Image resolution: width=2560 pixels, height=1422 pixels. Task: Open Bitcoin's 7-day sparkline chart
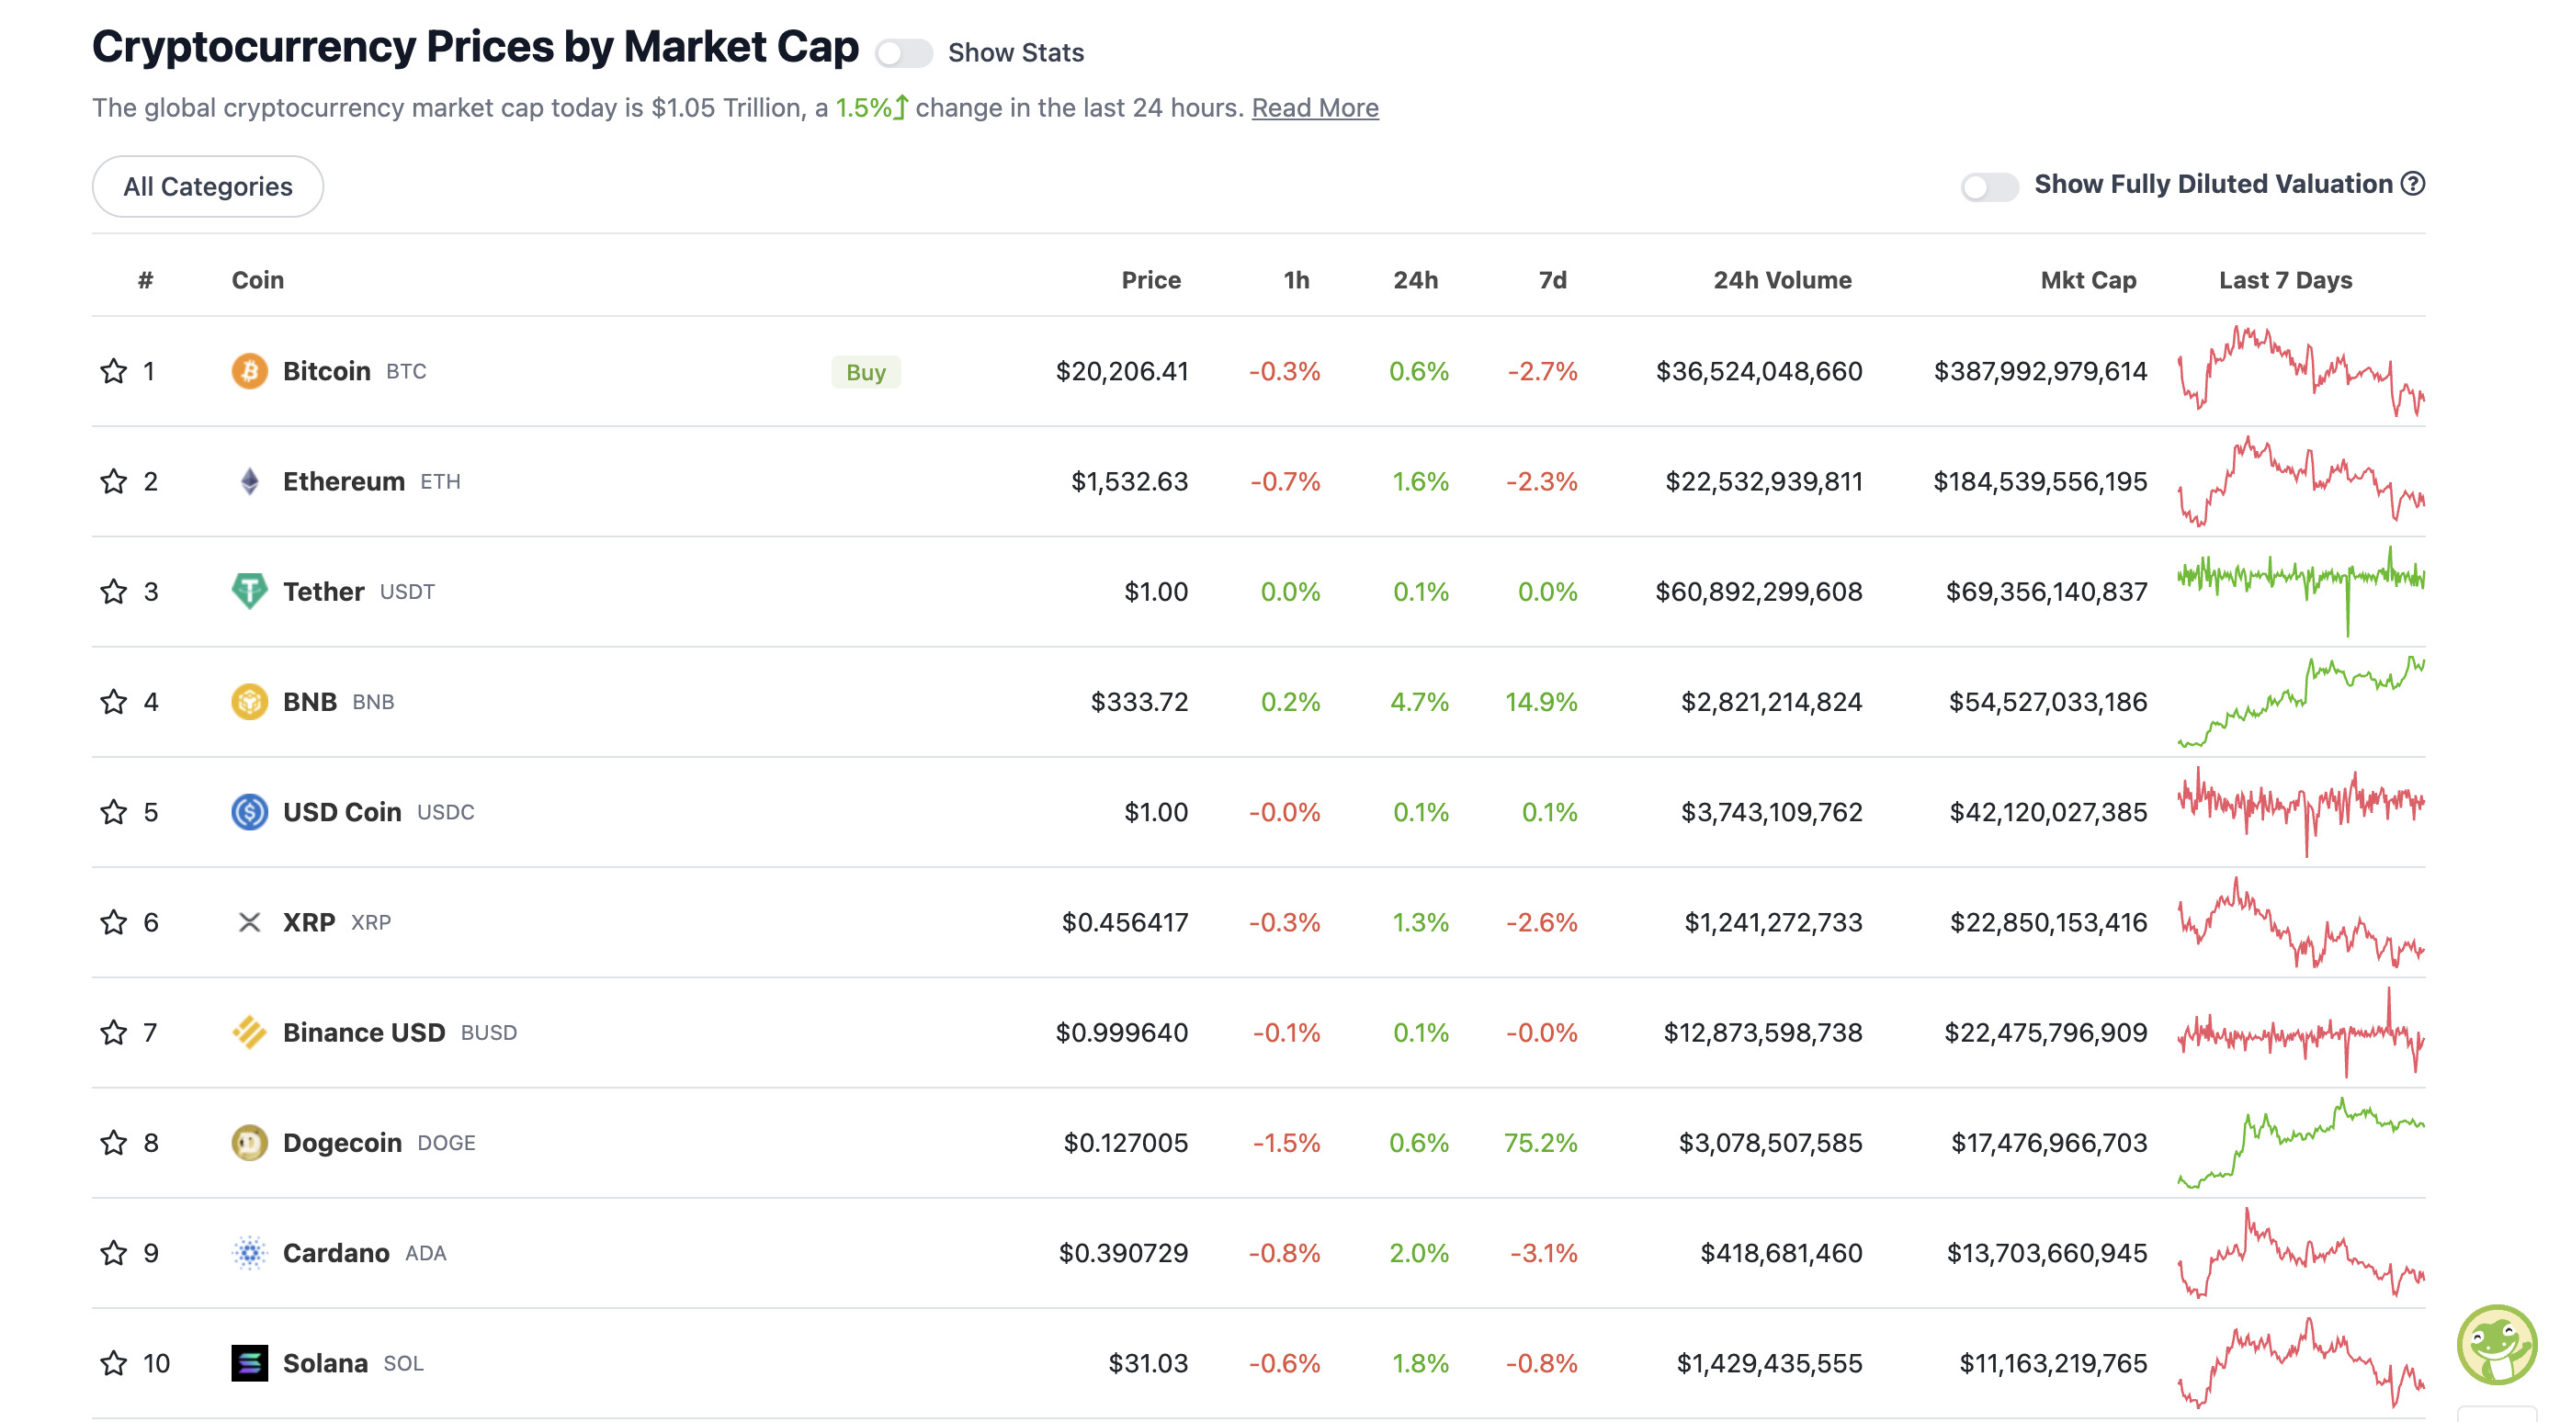point(2301,371)
